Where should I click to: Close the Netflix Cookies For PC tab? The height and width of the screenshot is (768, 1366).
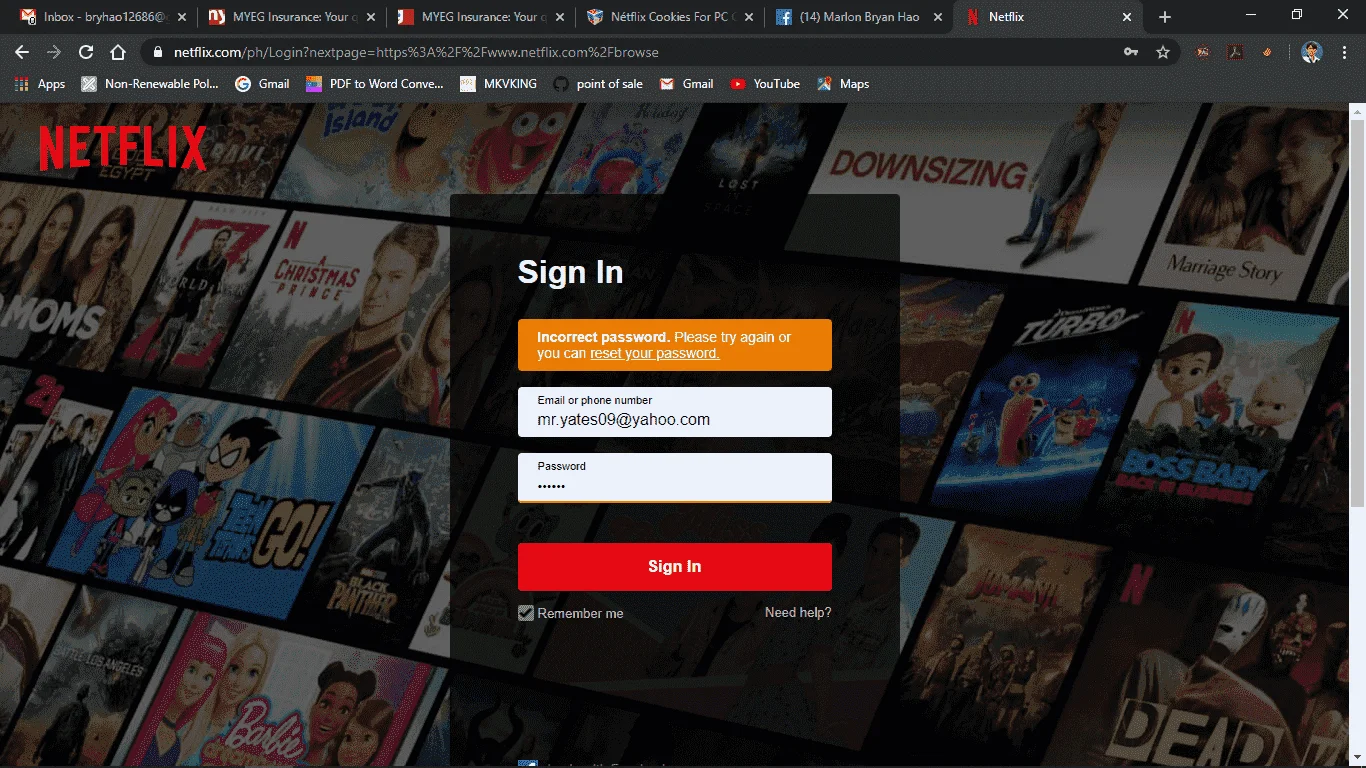pos(749,17)
